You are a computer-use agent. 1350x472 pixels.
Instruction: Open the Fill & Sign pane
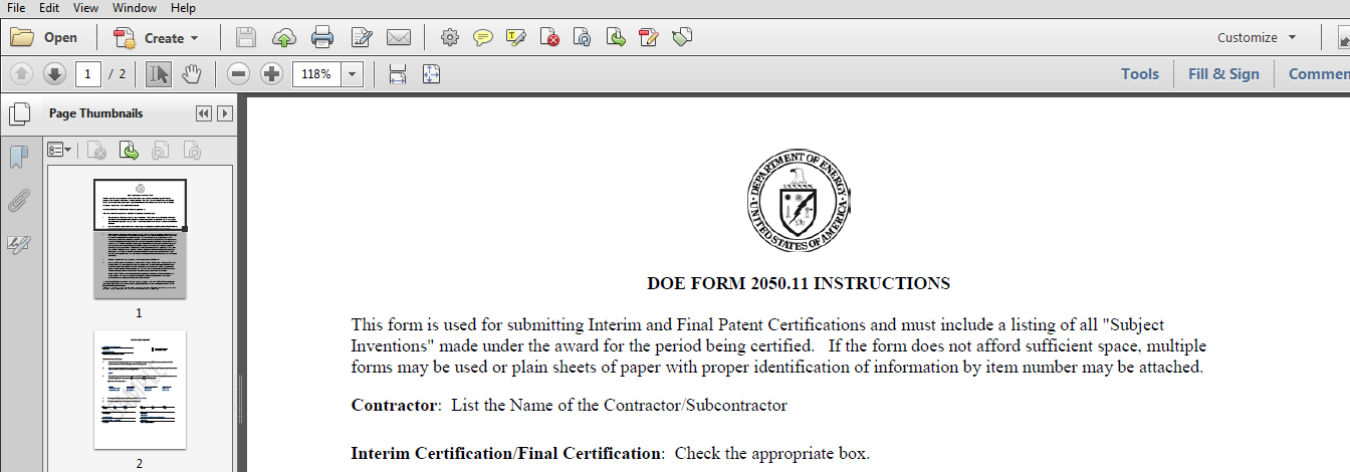click(x=1224, y=74)
